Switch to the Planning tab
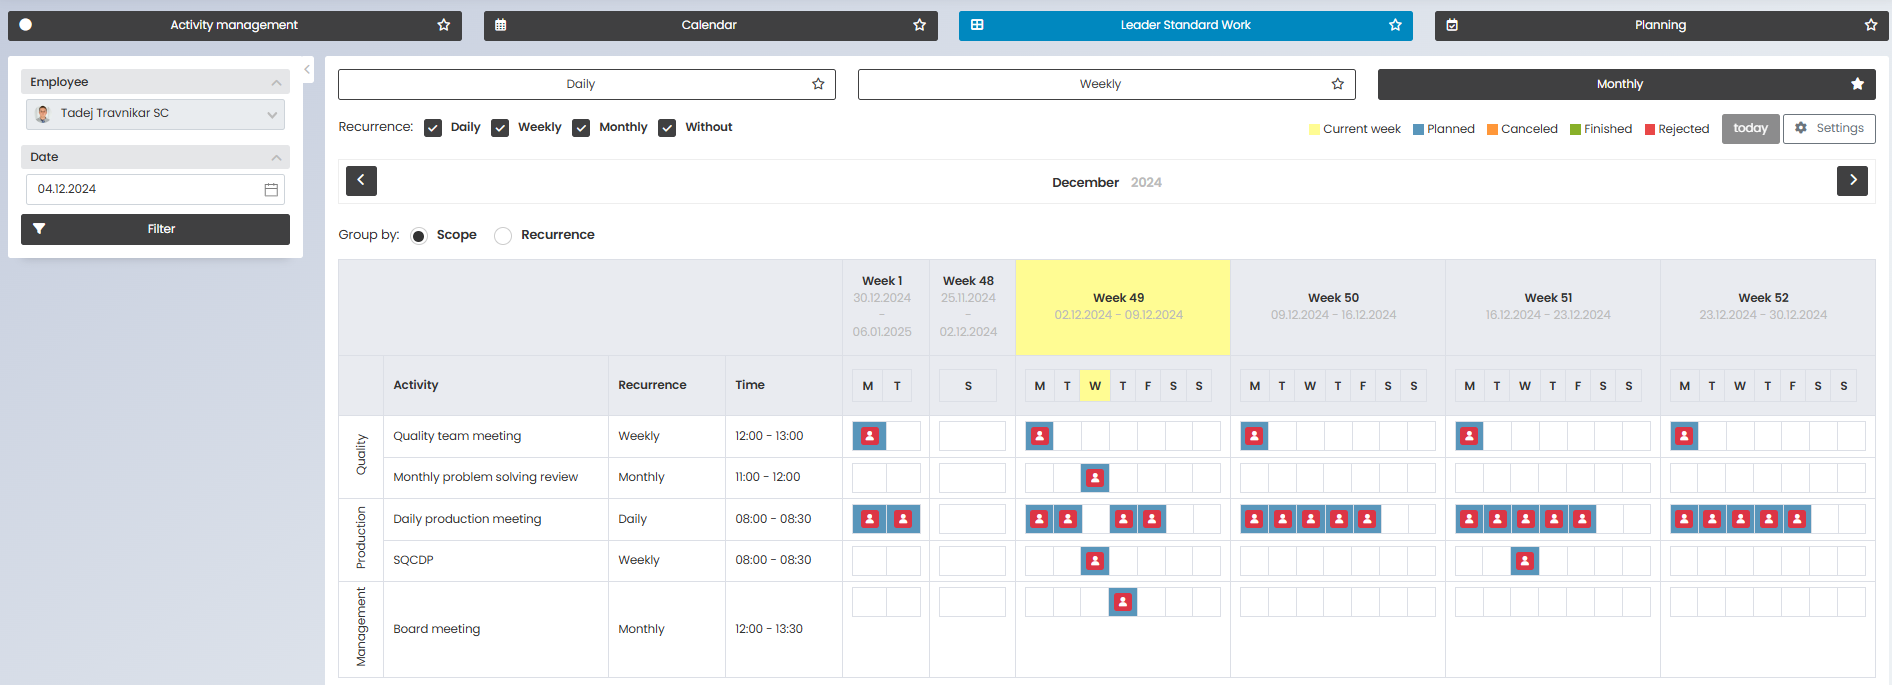Screen dimensions: 1892x685 pyautogui.click(x=1660, y=25)
